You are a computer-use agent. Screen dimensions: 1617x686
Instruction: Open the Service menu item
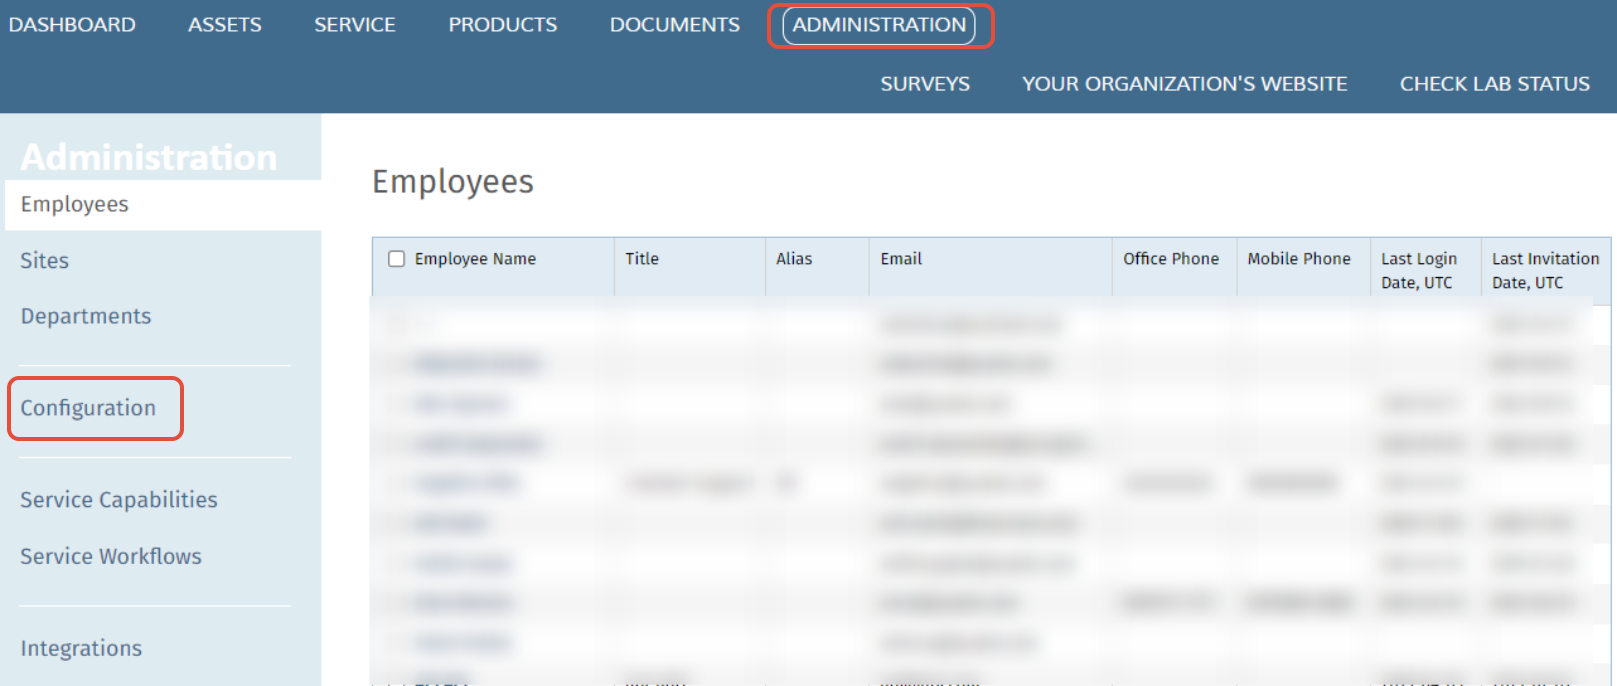pyautogui.click(x=355, y=25)
